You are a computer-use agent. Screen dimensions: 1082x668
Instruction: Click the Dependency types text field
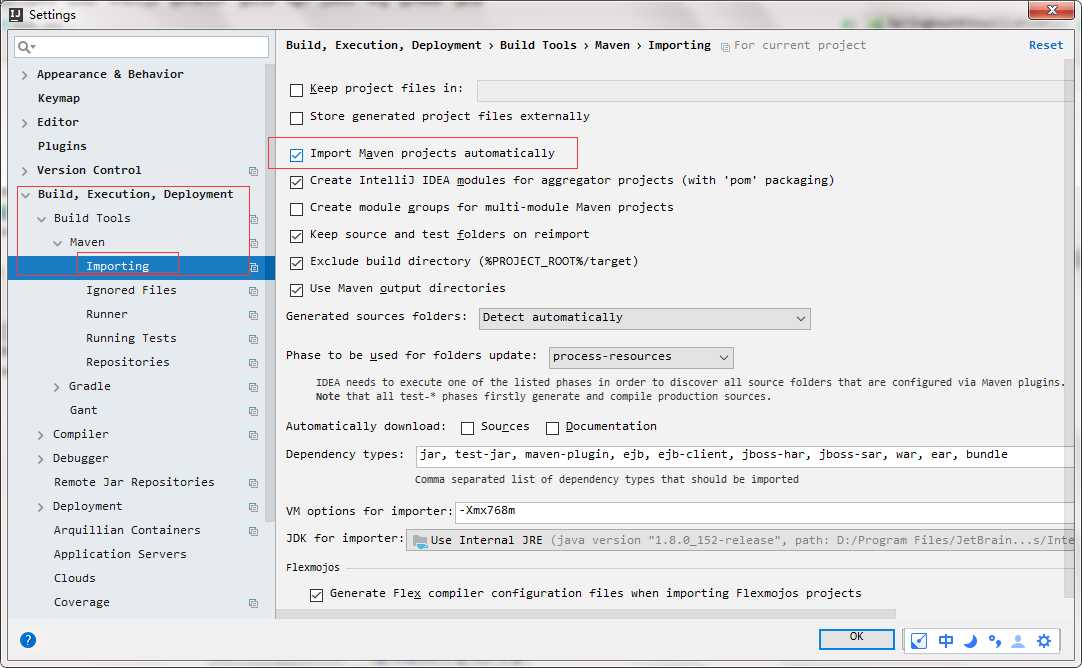click(x=745, y=455)
